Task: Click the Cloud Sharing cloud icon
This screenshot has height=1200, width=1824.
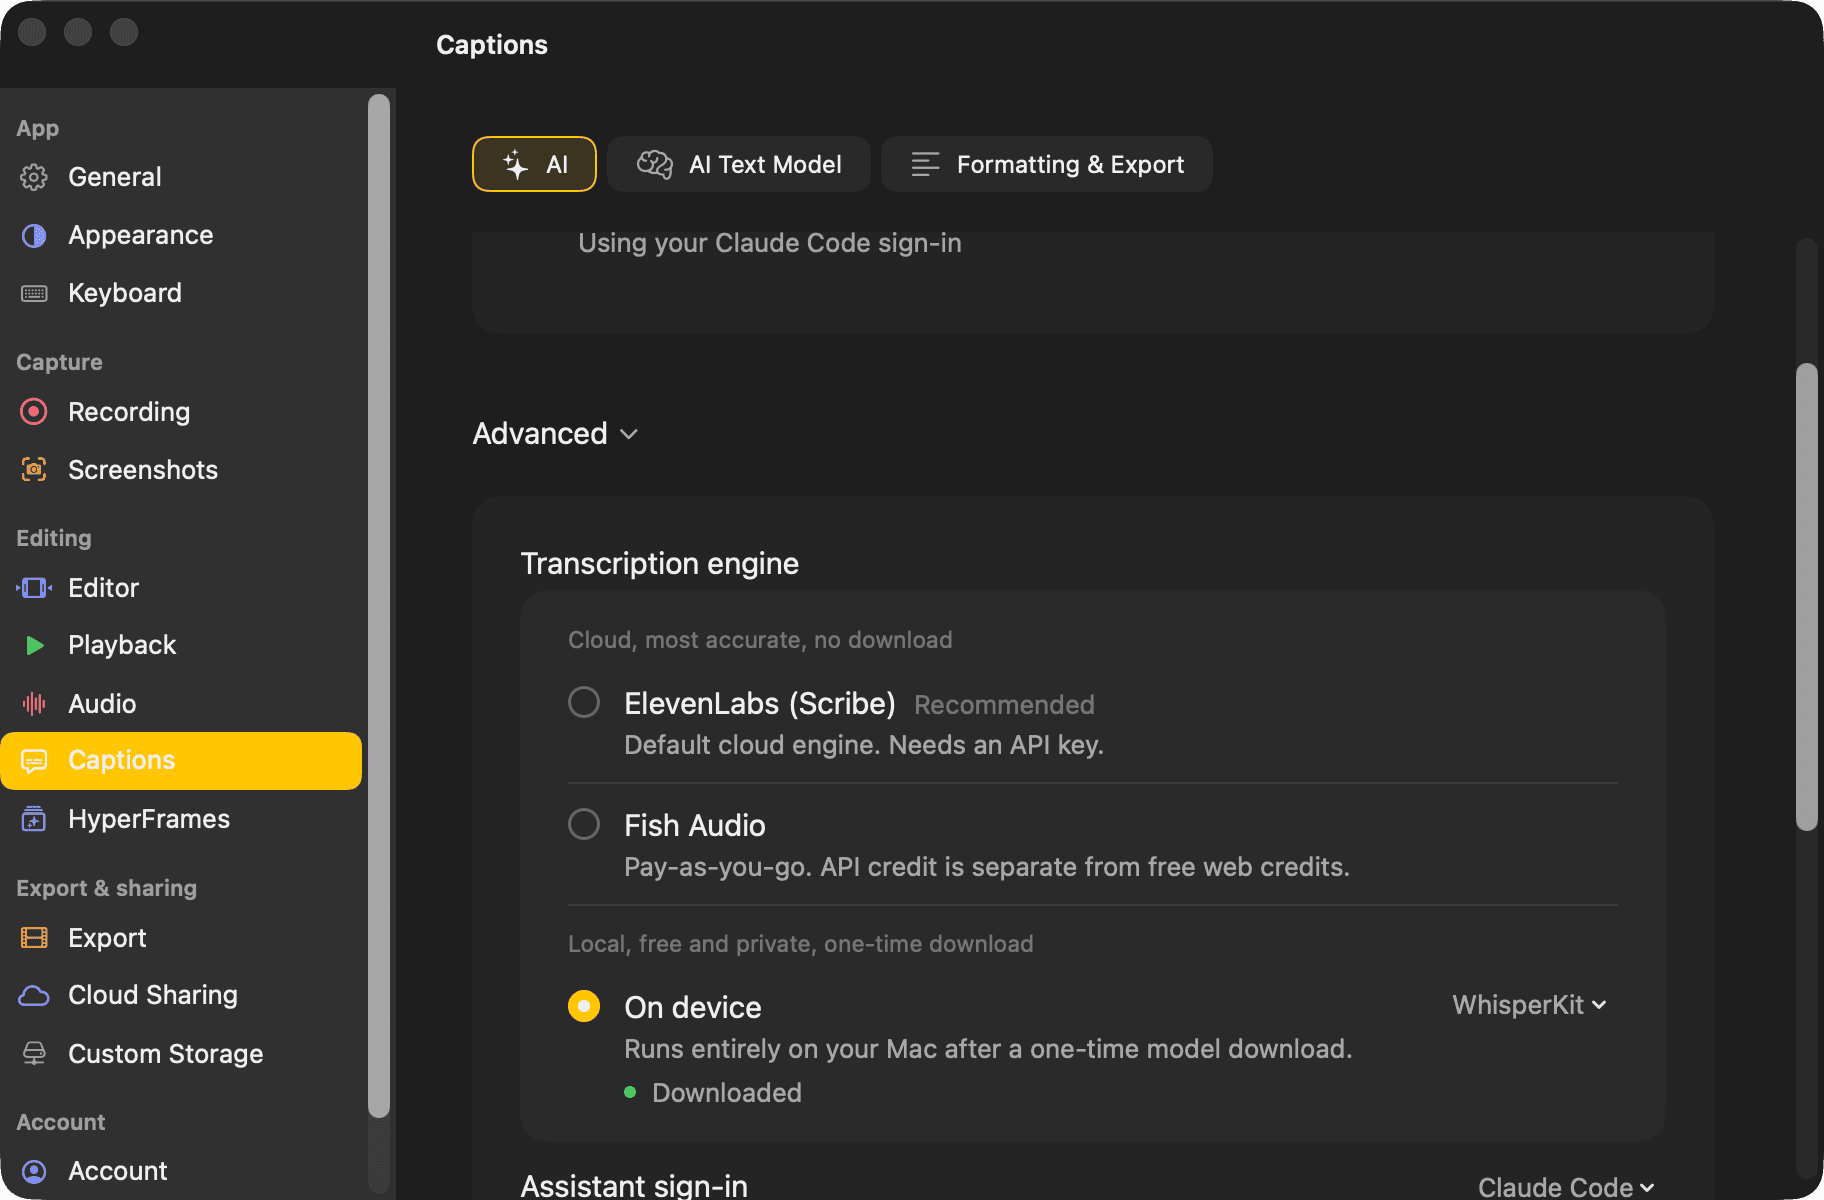Action: point(34,995)
